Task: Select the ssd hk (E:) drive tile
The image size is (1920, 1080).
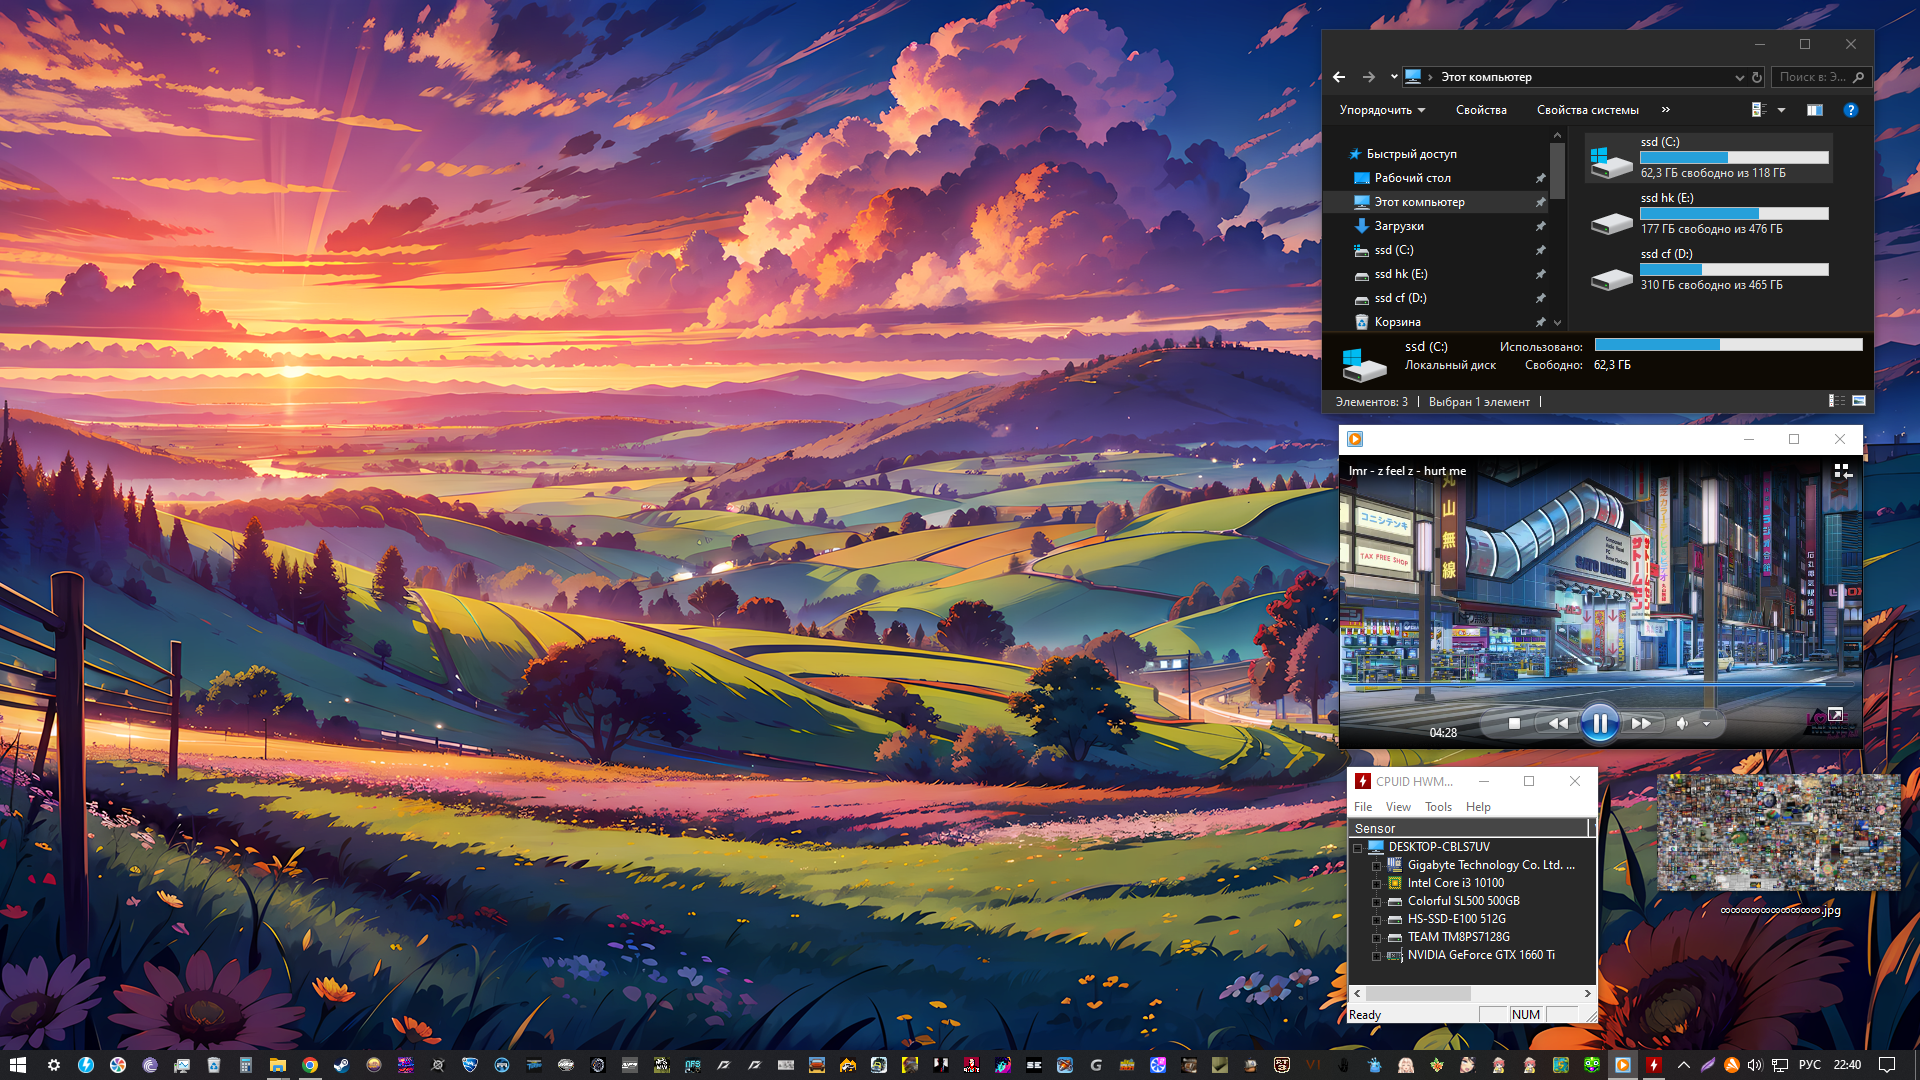Action: [1709, 214]
